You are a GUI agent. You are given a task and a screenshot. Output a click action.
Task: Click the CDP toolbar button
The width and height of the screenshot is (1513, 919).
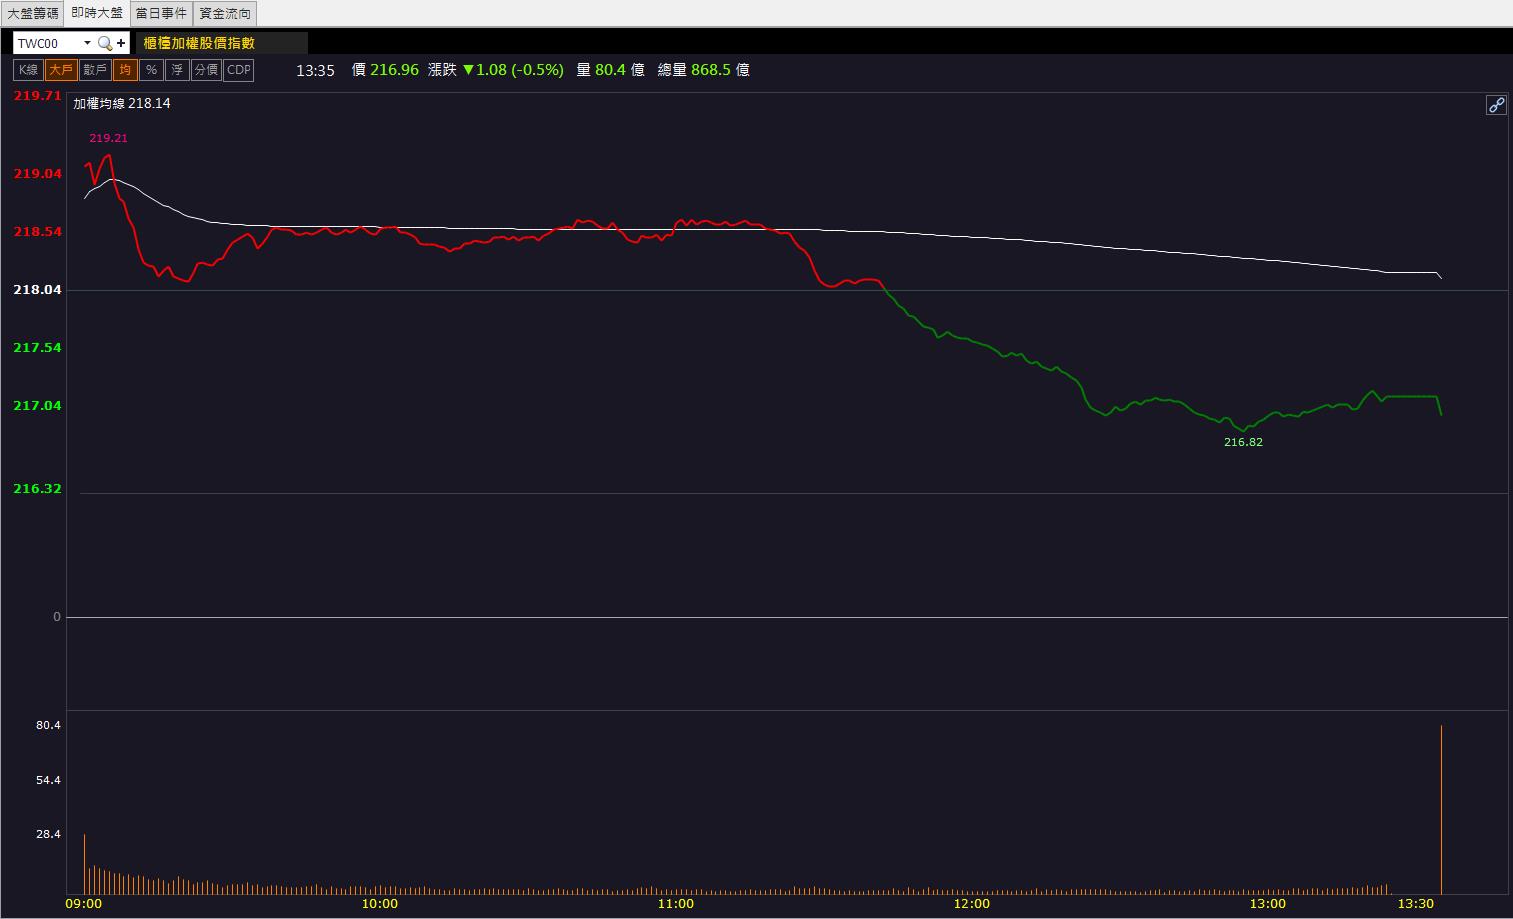(x=239, y=70)
